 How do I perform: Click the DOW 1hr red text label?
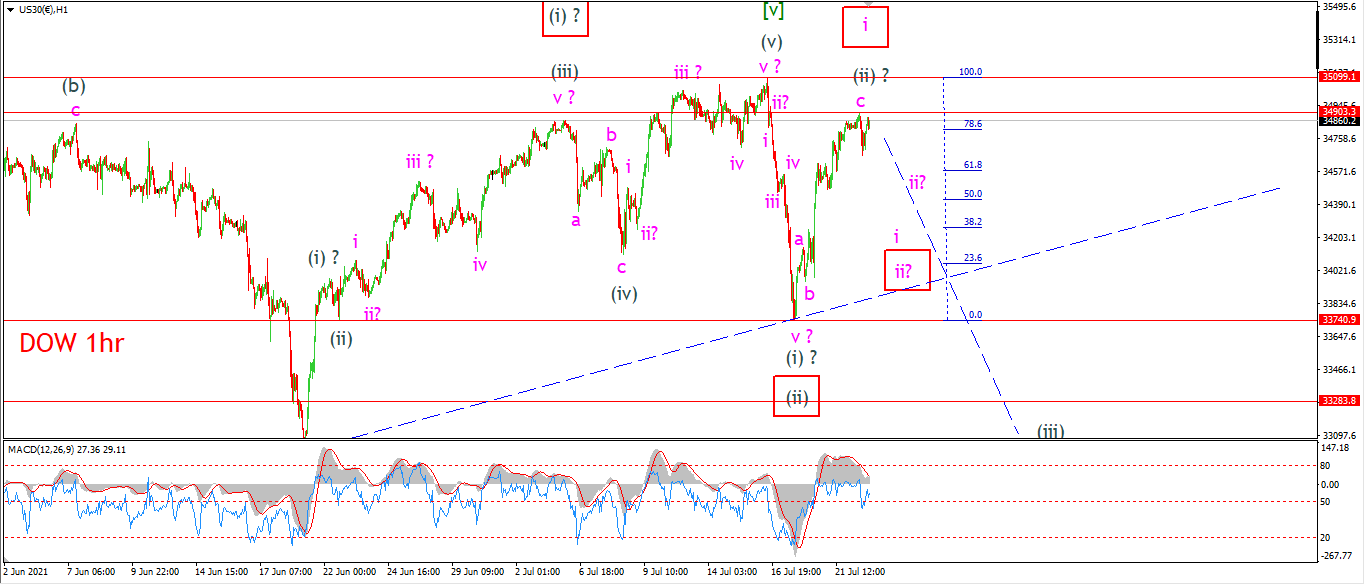tap(72, 344)
